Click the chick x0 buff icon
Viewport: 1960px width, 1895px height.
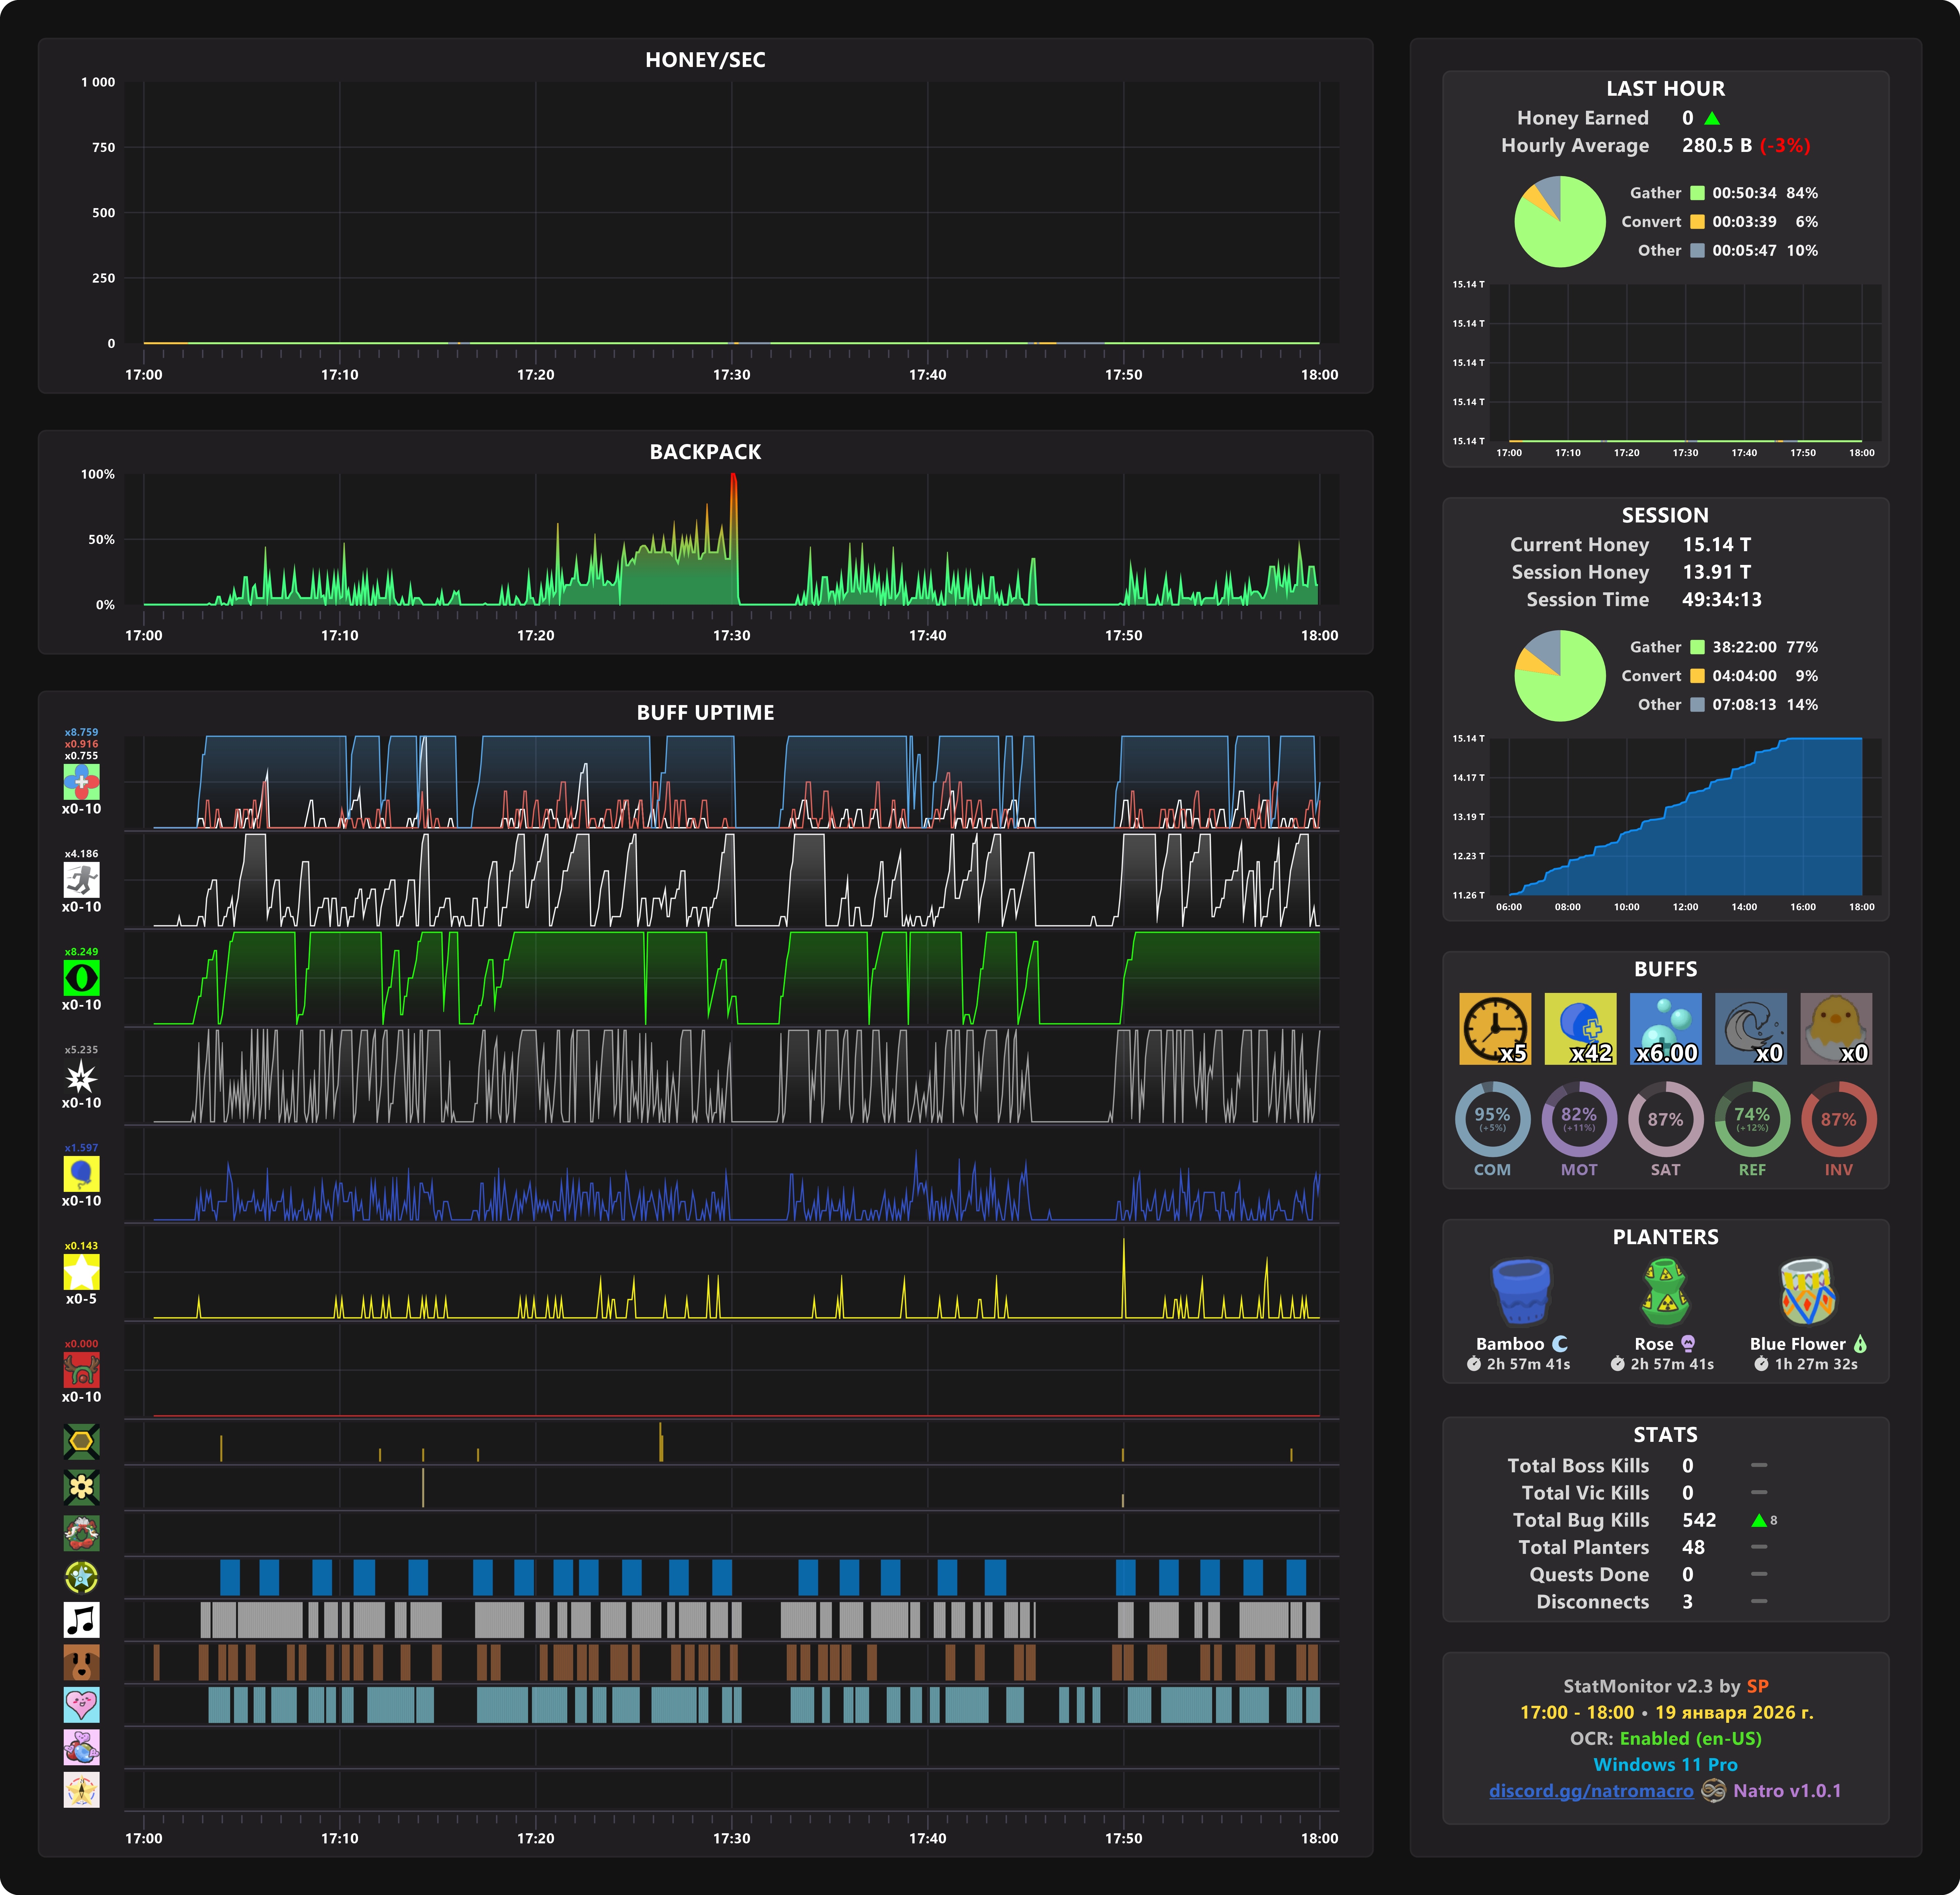1836,1028
